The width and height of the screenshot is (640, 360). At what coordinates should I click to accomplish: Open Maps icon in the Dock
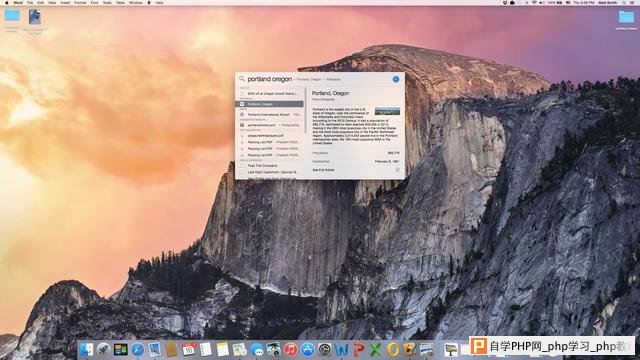point(240,349)
